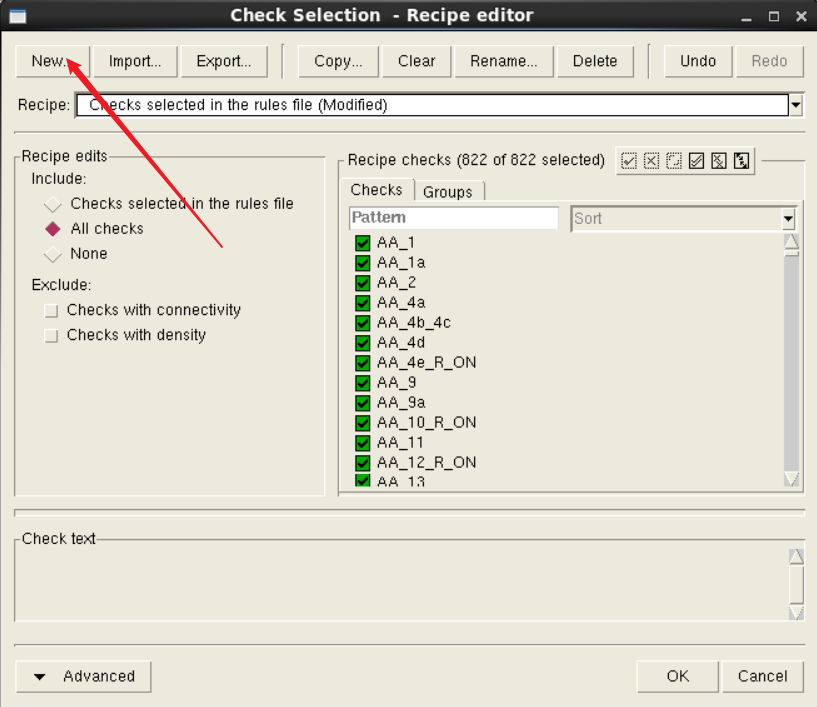Open the Recipe dropdown list
Viewport: 817px width, 707px height.
pos(793,103)
